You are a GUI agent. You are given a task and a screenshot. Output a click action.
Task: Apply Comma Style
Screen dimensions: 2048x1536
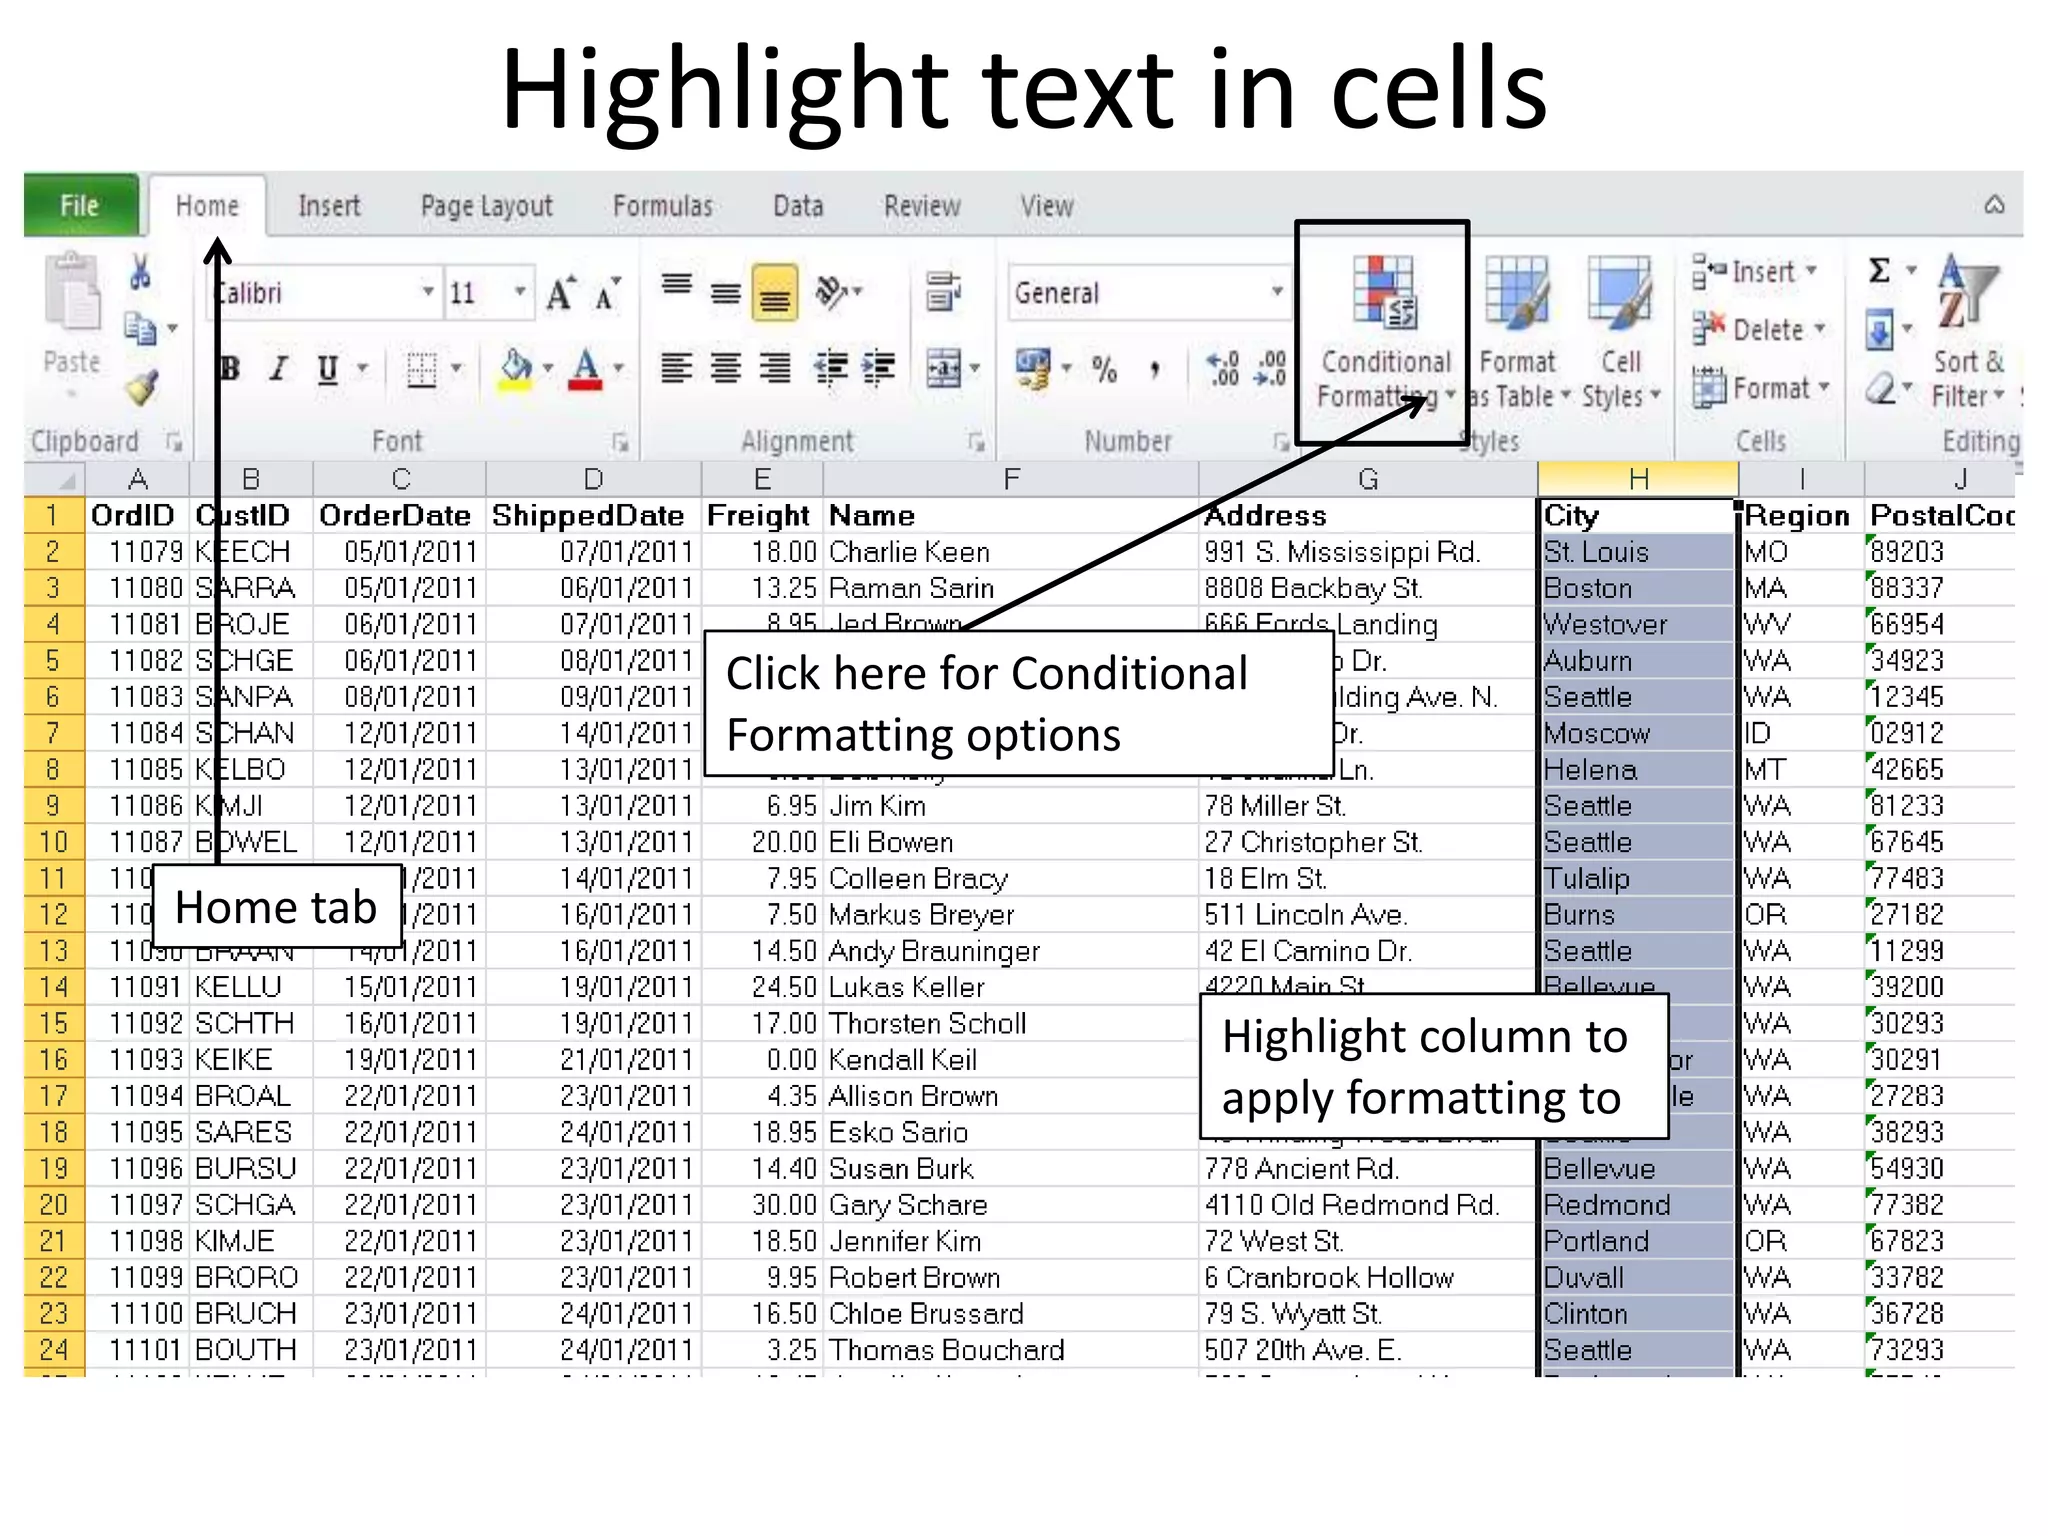(1155, 371)
